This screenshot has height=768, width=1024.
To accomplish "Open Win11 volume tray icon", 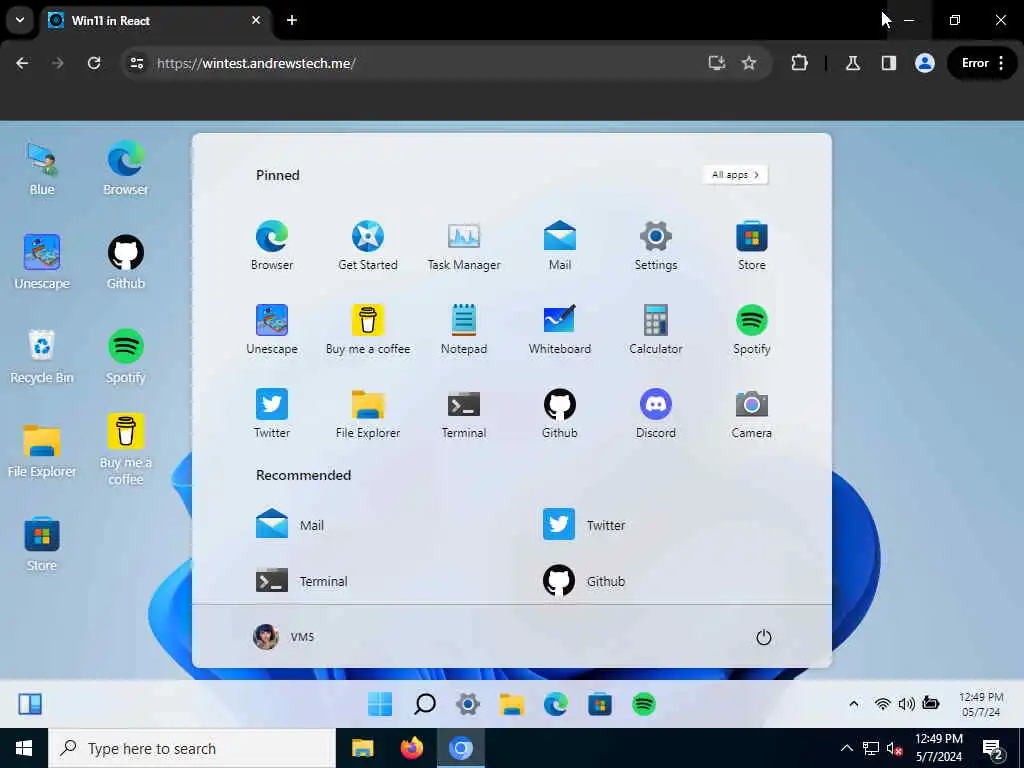I will 906,703.
